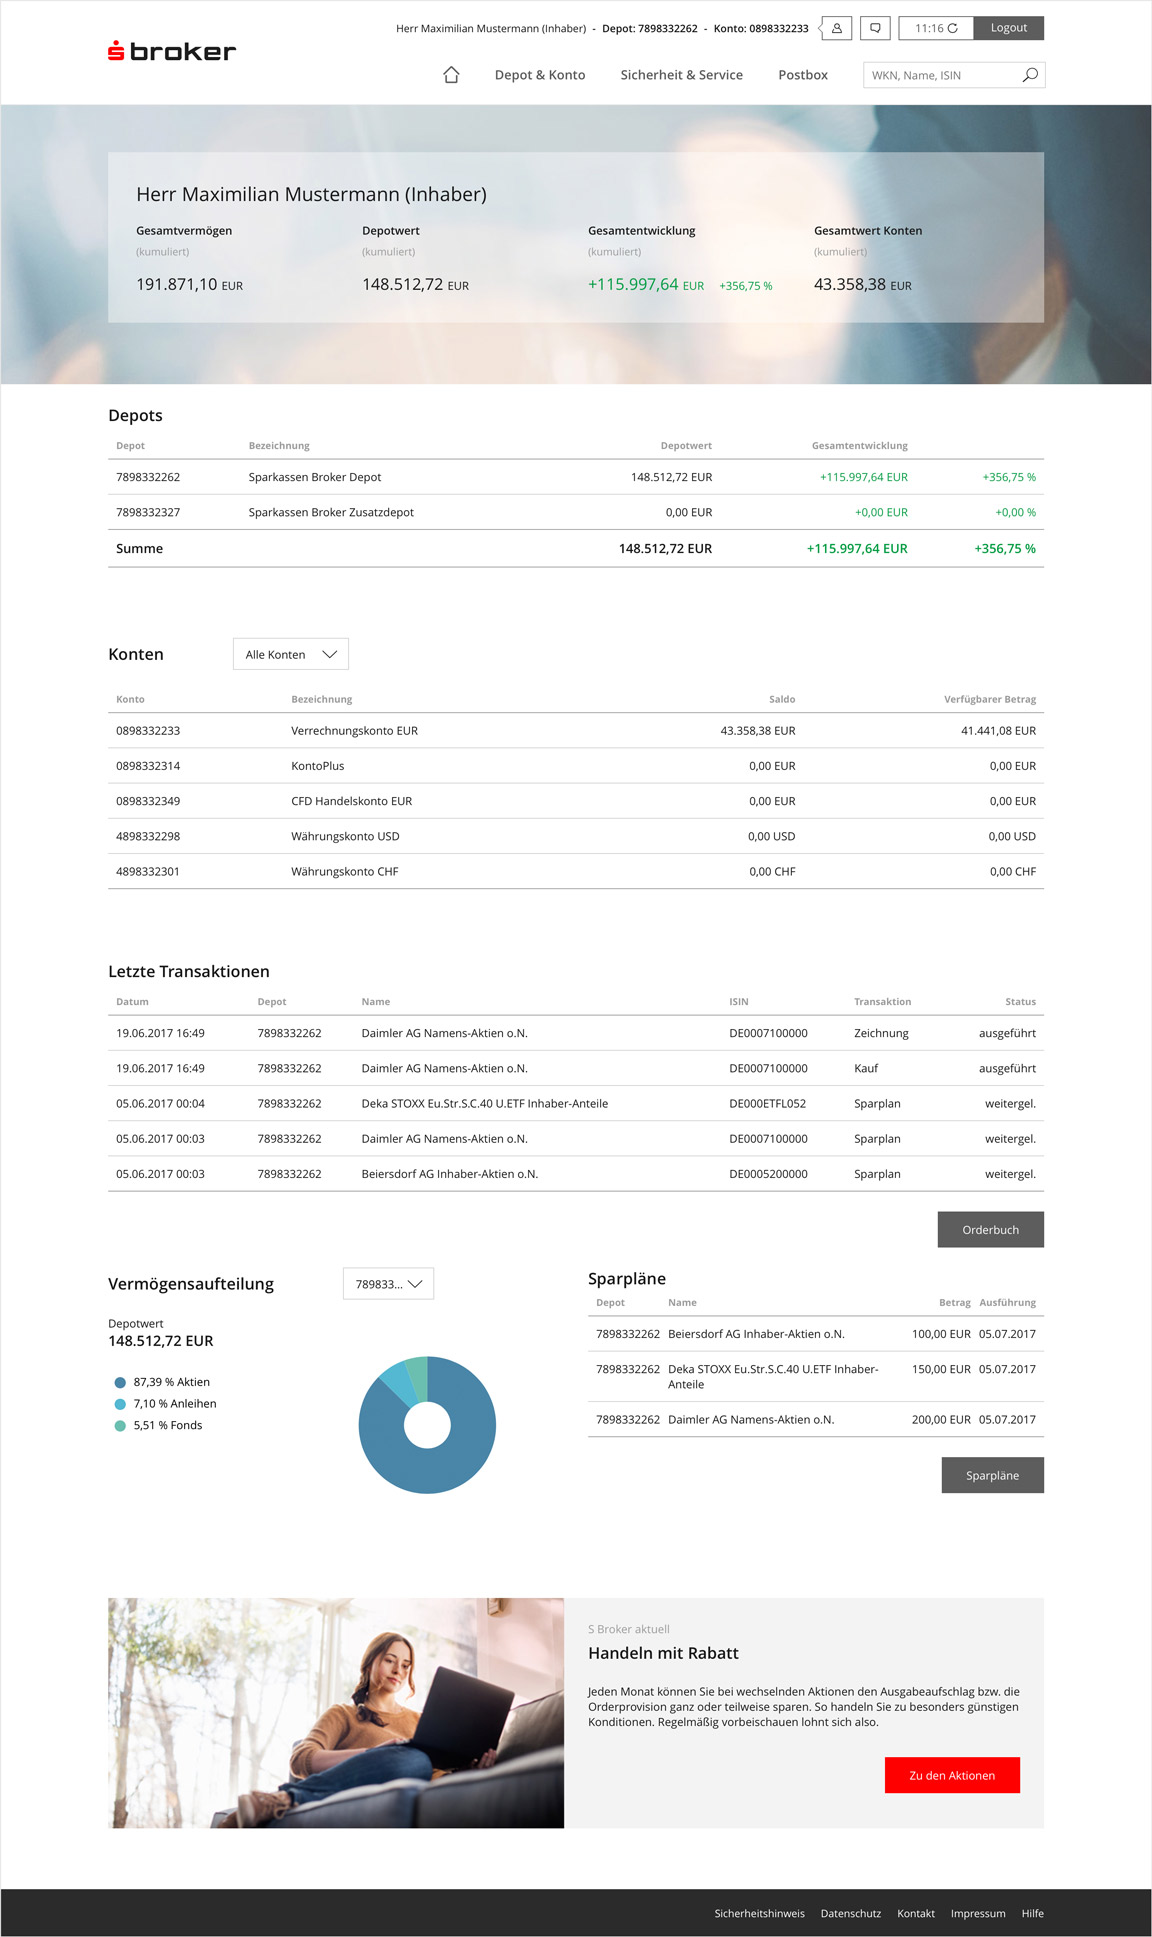
Task: Select the Währungskonto USD account
Action: click(345, 836)
